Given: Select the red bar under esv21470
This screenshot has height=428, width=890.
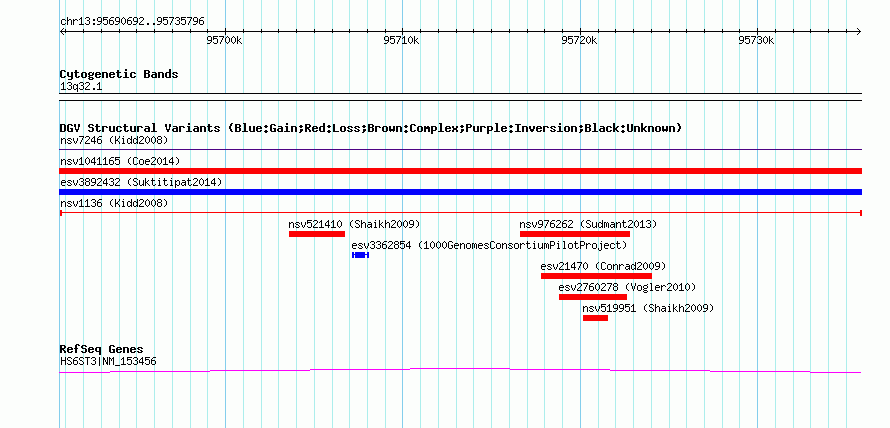Looking at the screenshot, I should (x=597, y=276).
